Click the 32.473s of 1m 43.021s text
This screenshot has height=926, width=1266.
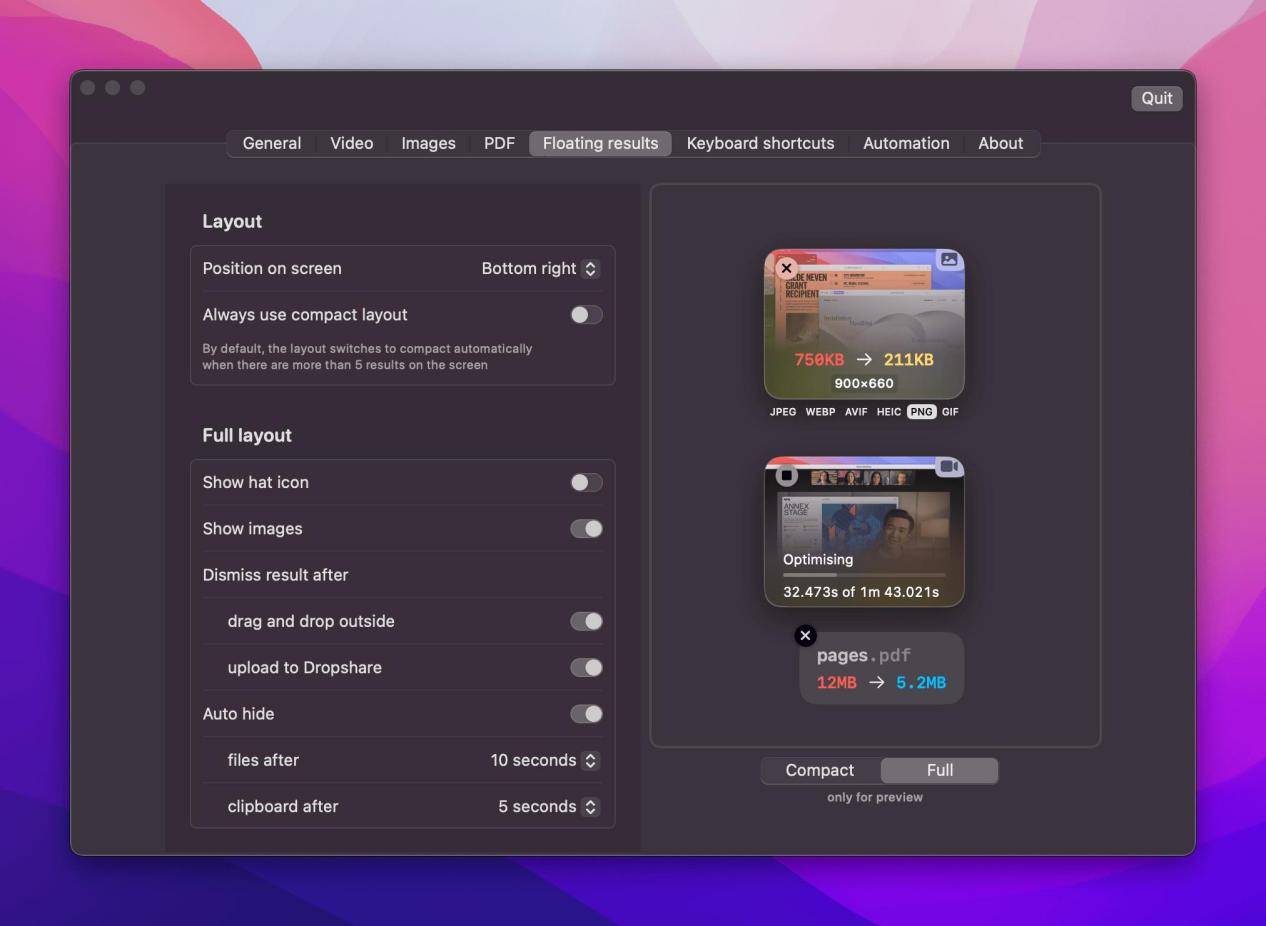(x=861, y=592)
